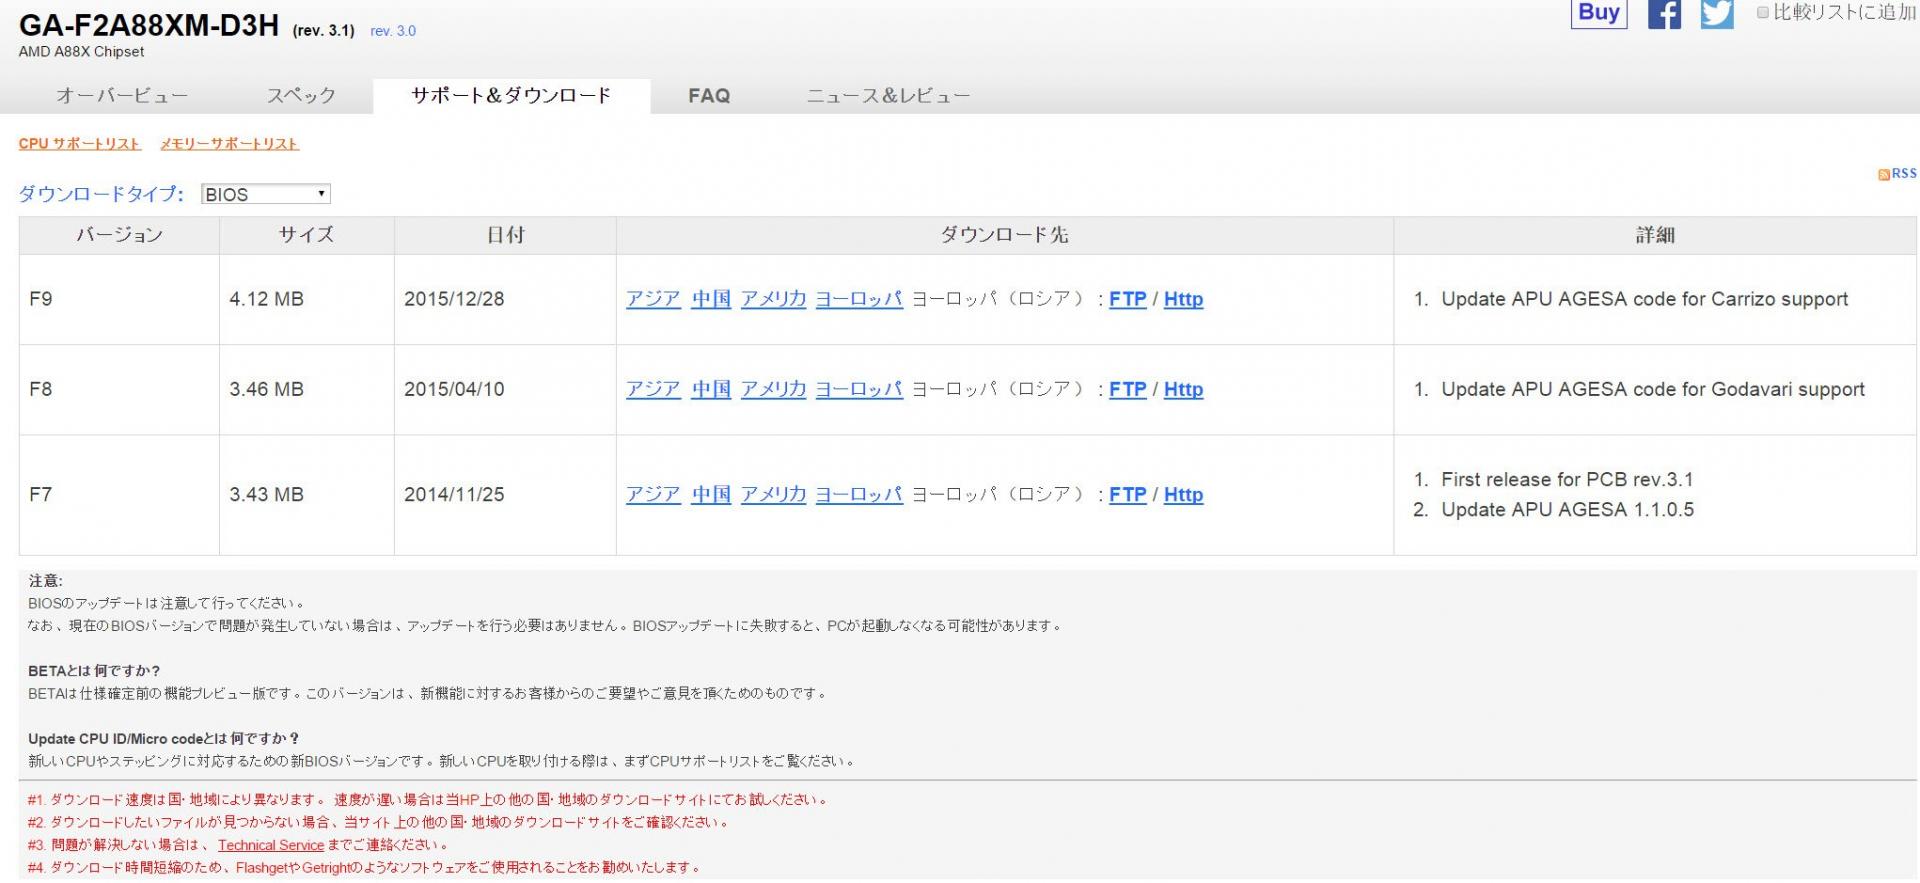Click the FTP link in the F8 row
The image size is (1920, 883).
1128,389
